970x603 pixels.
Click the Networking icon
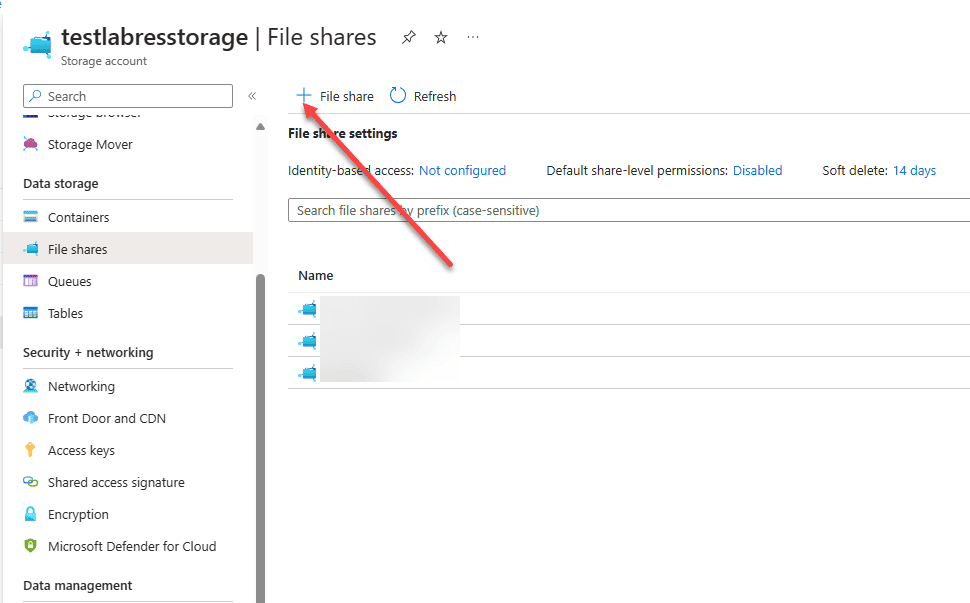coord(30,386)
